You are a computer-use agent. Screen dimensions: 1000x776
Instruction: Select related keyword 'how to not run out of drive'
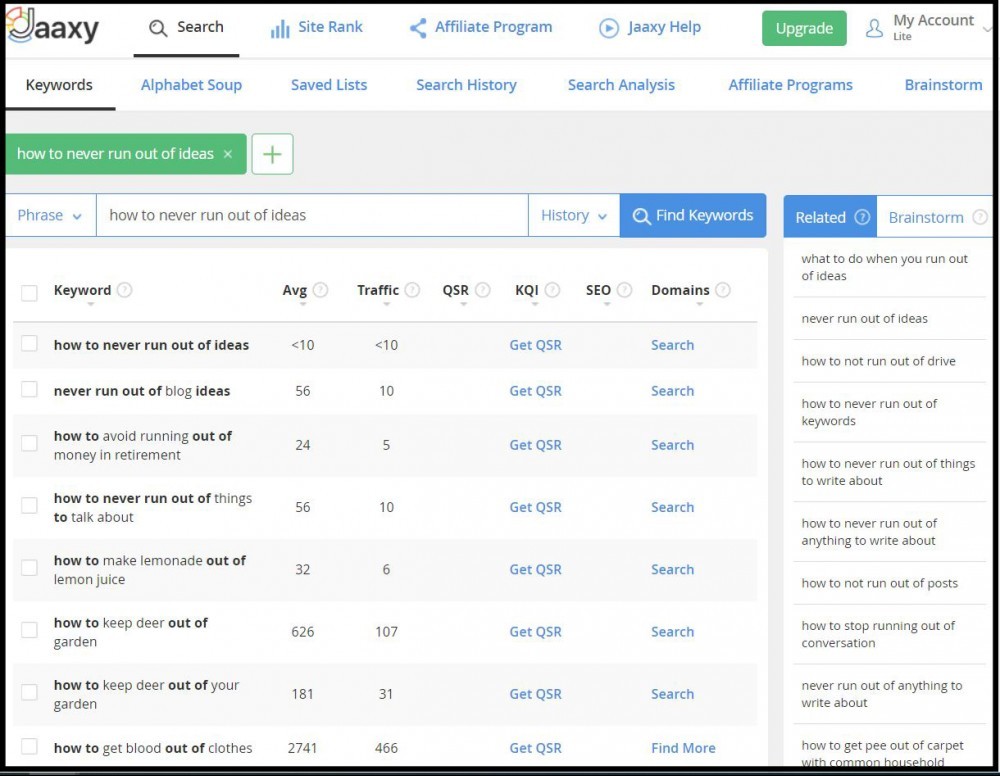(878, 361)
